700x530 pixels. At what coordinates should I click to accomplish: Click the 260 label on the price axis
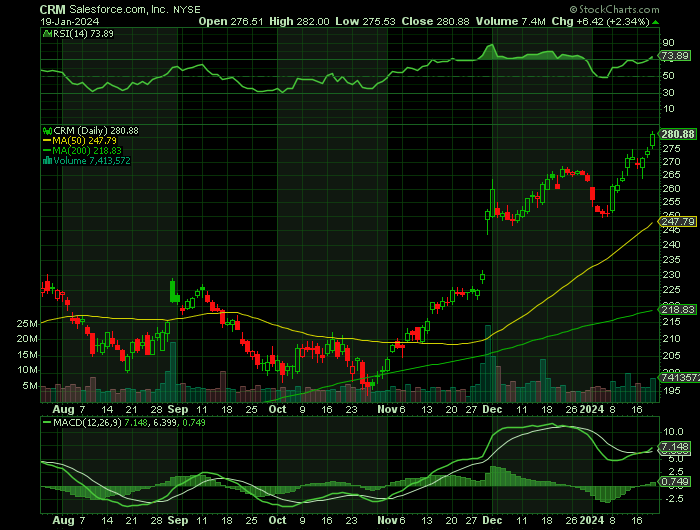click(671, 189)
